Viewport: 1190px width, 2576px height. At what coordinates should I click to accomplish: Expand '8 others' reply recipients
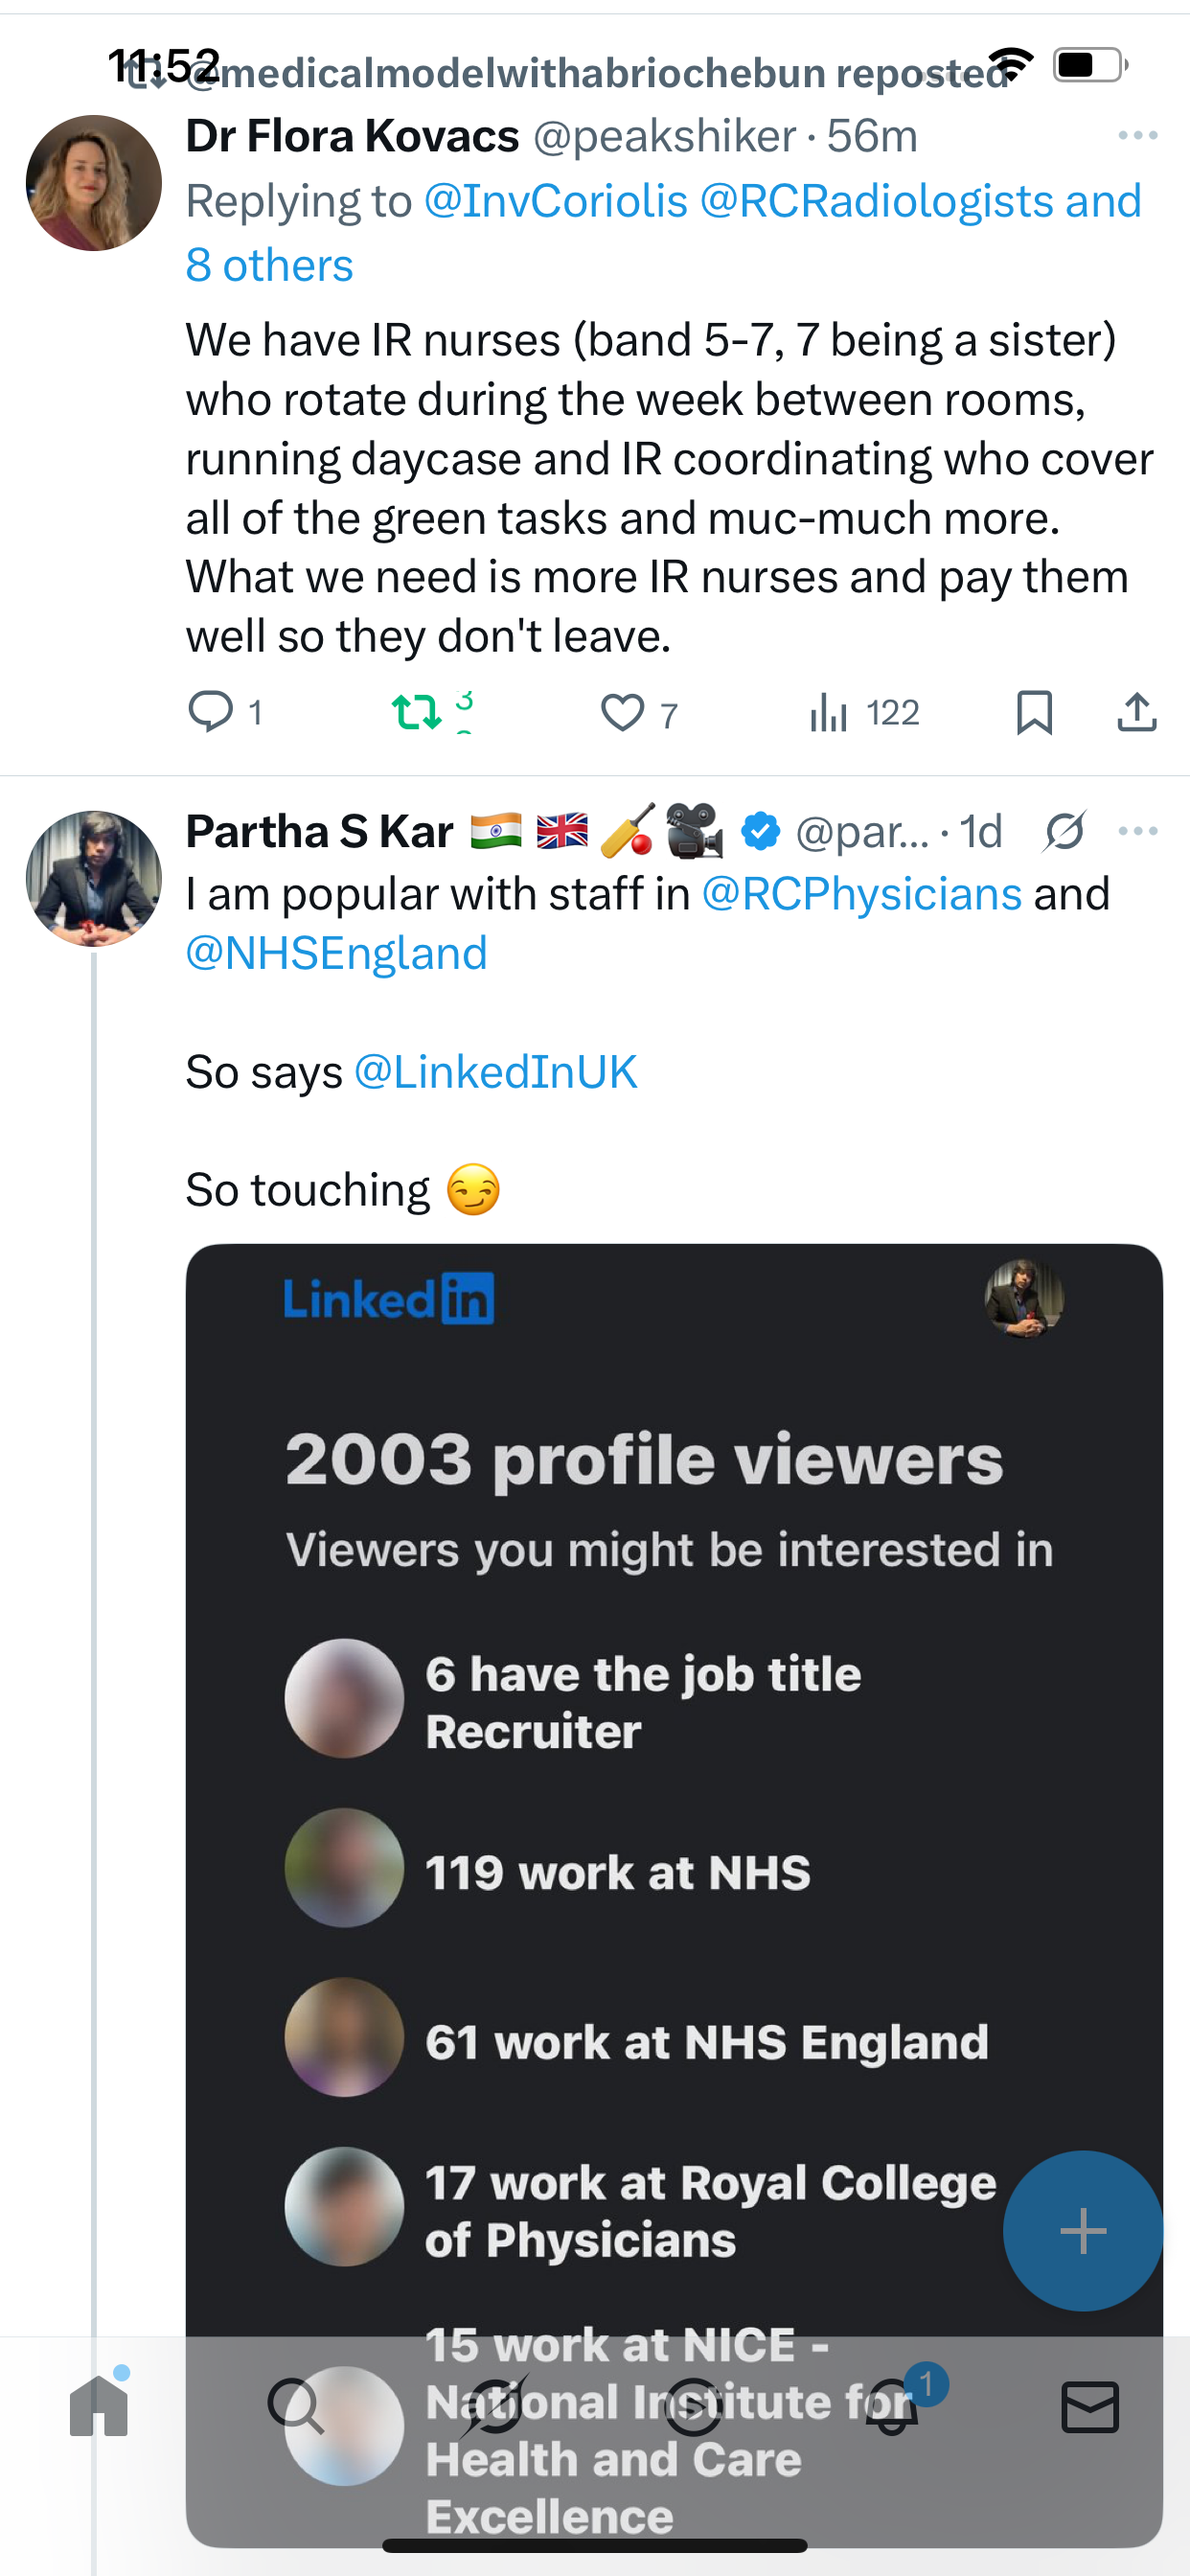[269, 265]
